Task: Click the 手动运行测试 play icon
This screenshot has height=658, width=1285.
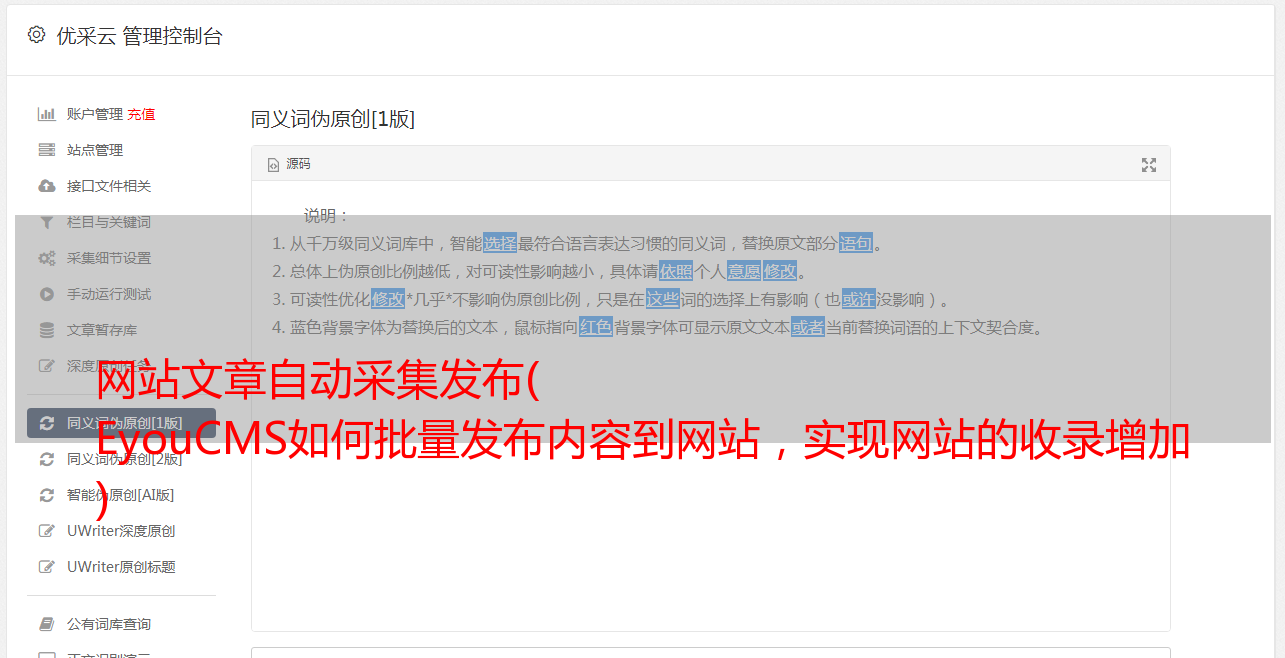Action: tap(46, 294)
